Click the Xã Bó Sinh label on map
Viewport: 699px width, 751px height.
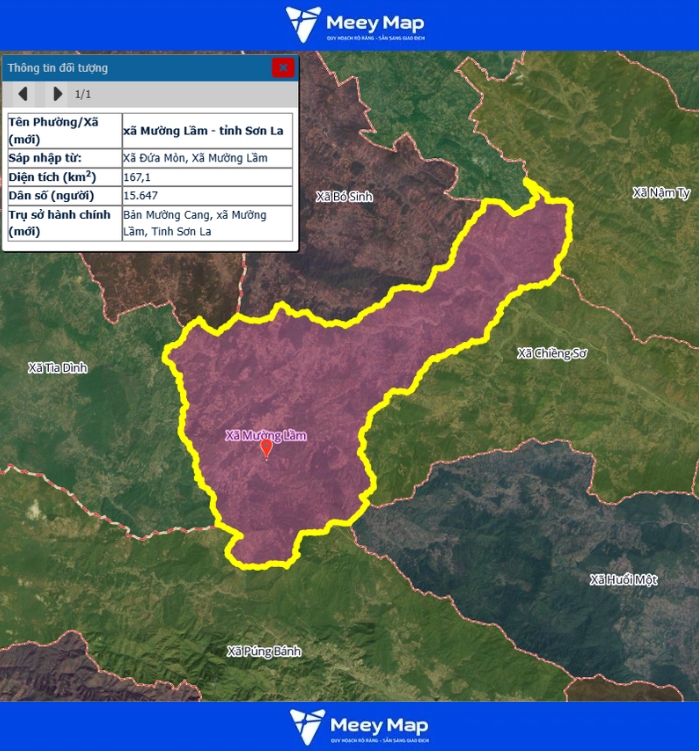(343, 197)
